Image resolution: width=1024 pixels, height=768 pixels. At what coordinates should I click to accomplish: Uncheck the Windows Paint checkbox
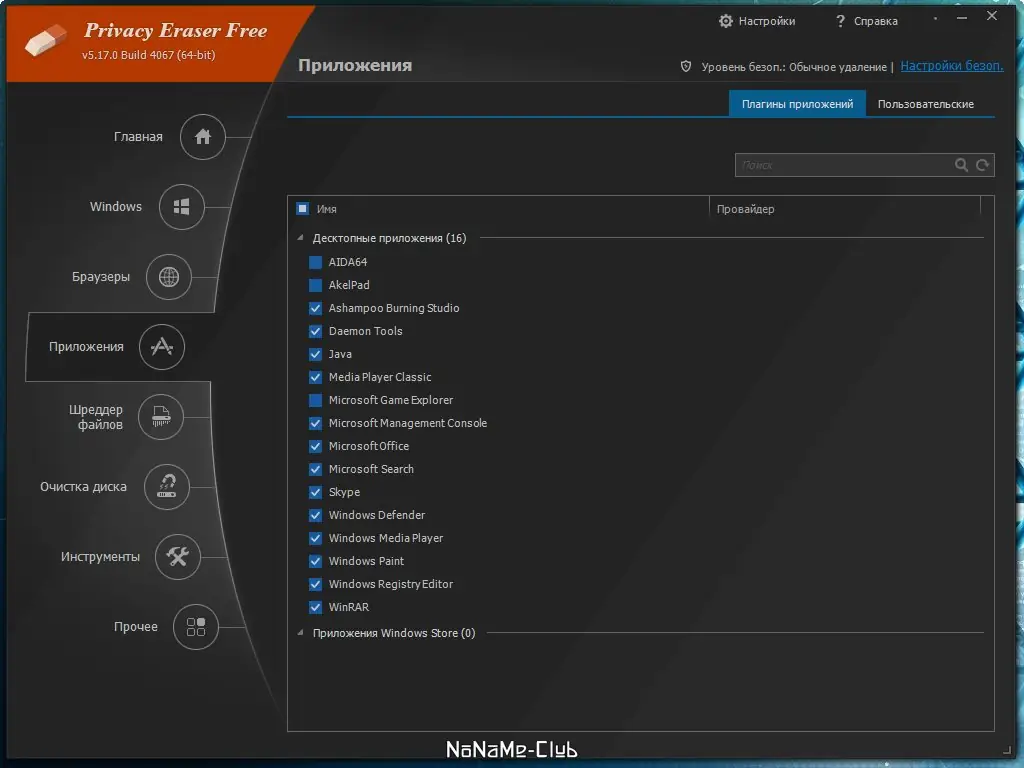pyautogui.click(x=315, y=561)
